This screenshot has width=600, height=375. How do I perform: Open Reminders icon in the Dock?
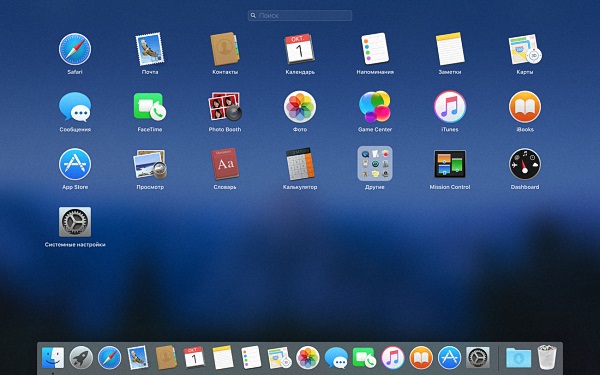tap(251, 358)
